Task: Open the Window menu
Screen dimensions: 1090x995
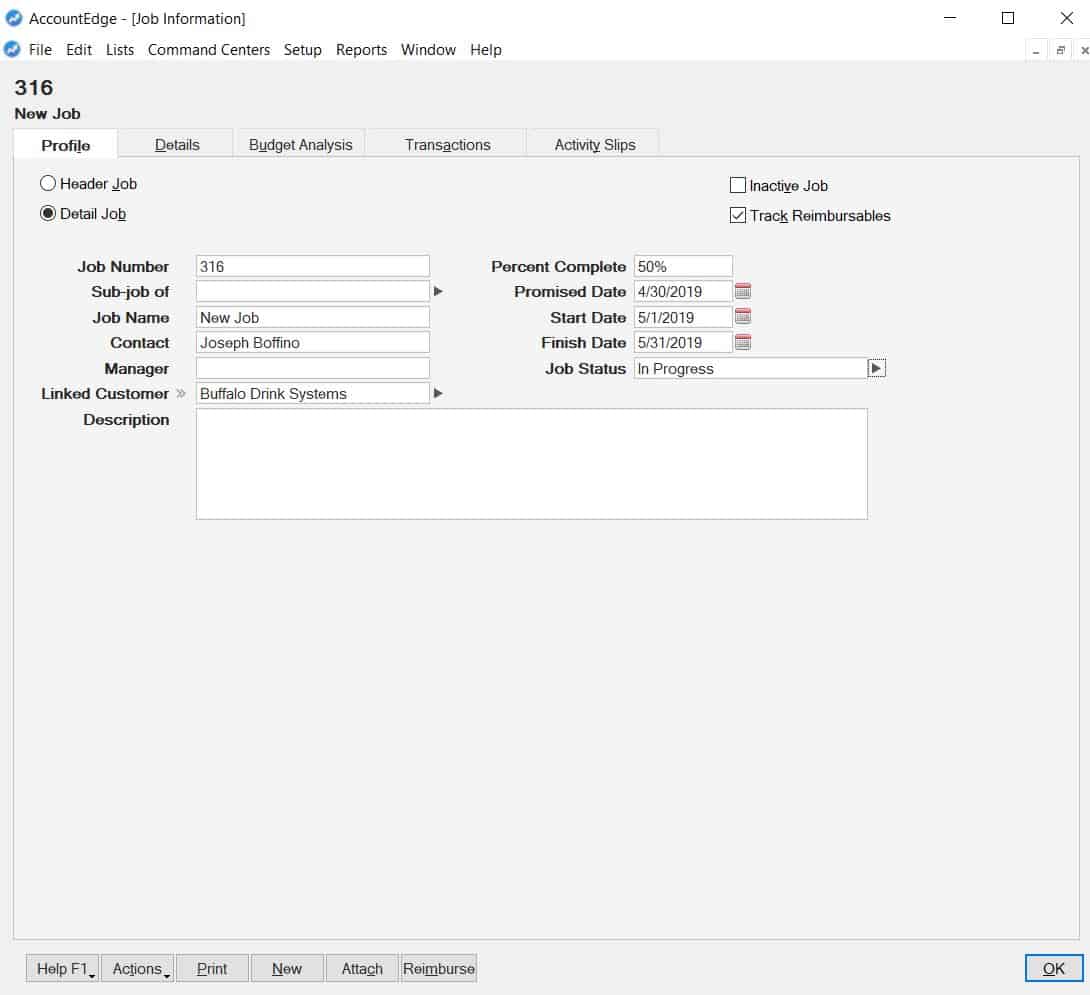Action: coord(428,50)
